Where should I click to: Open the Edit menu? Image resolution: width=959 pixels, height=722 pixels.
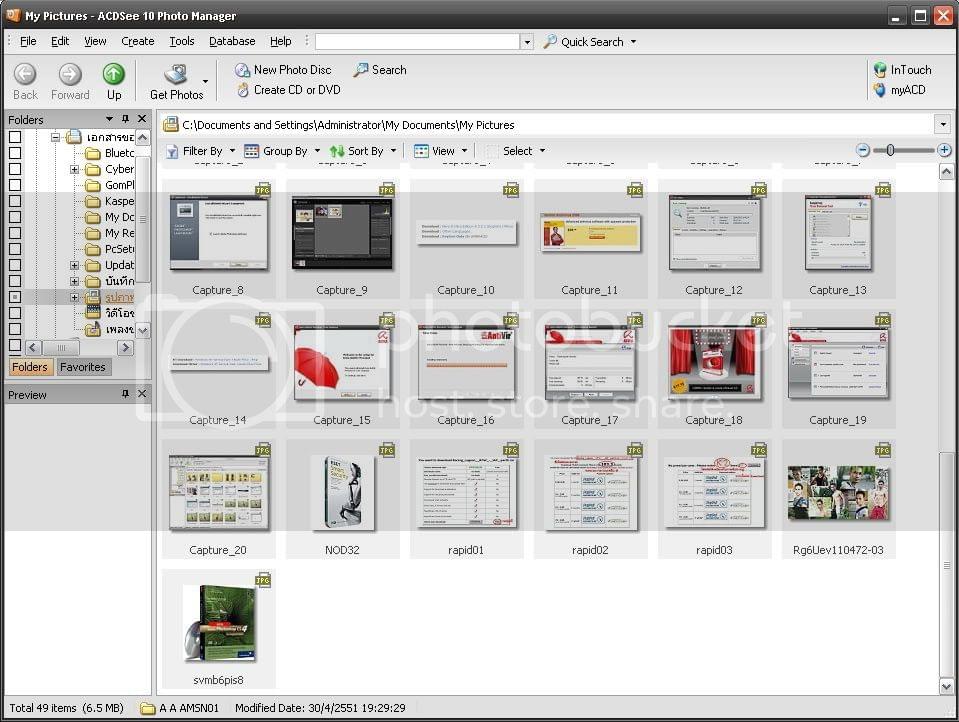pyautogui.click(x=60, y=41)
